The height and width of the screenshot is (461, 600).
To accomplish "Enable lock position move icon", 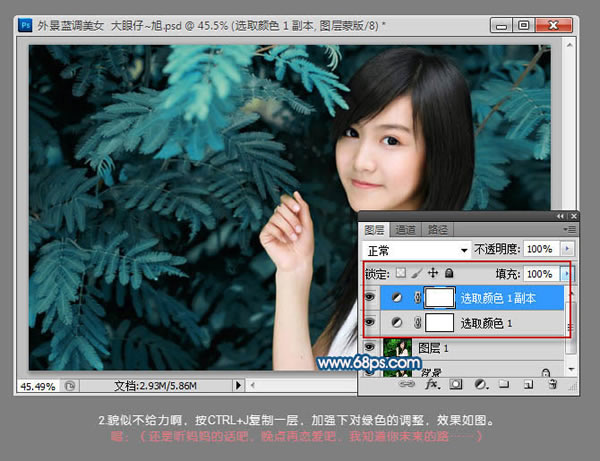I will coord(433,273).
